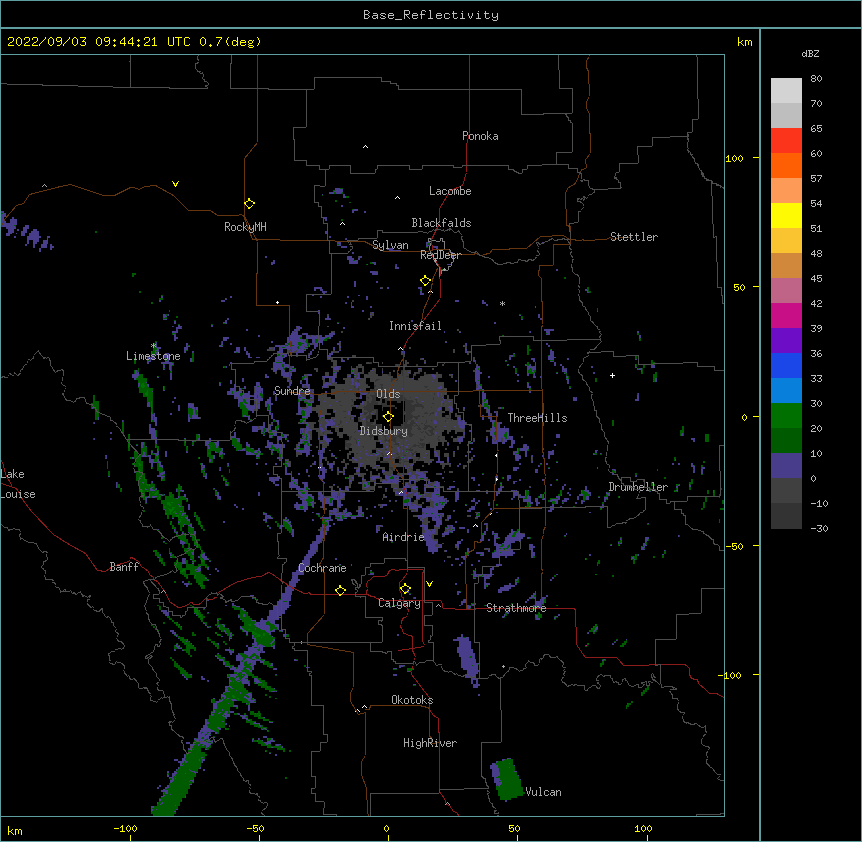
Task: Click the Drumheller city label
Action: tap(638, 487)
